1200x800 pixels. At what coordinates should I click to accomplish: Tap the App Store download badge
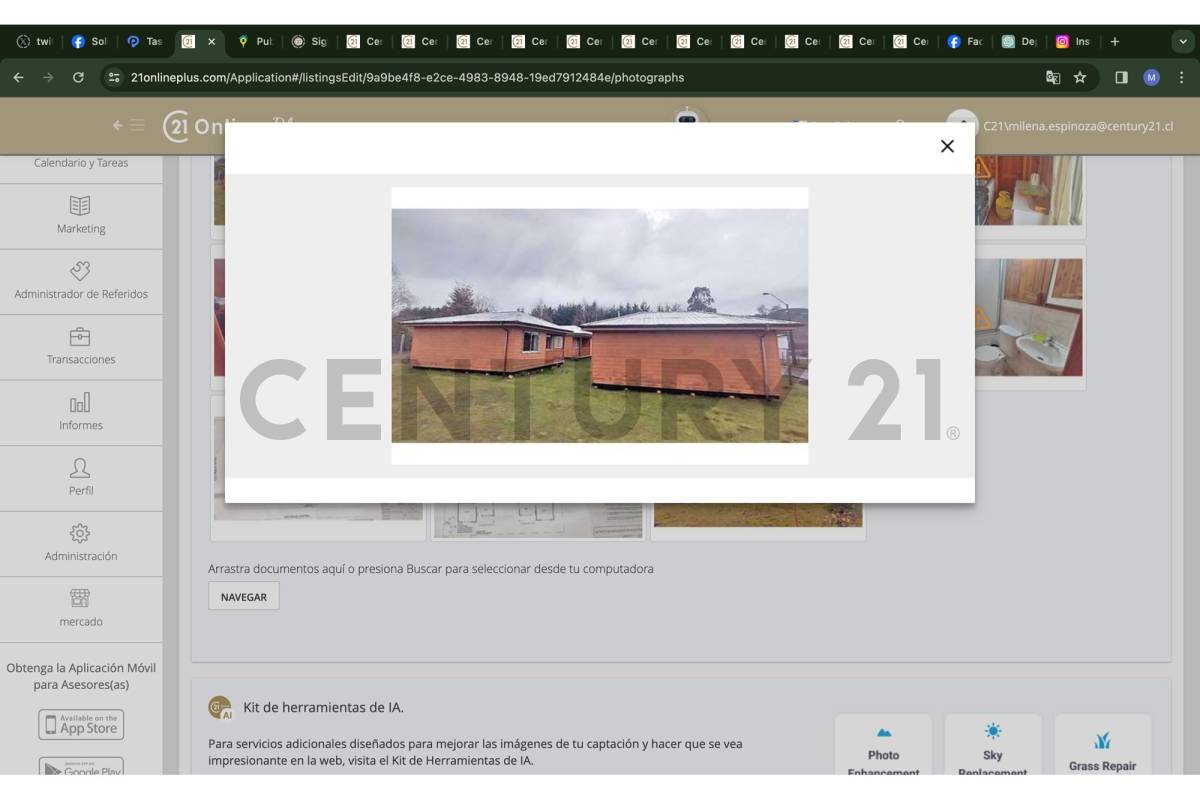[x=81, y=724]
